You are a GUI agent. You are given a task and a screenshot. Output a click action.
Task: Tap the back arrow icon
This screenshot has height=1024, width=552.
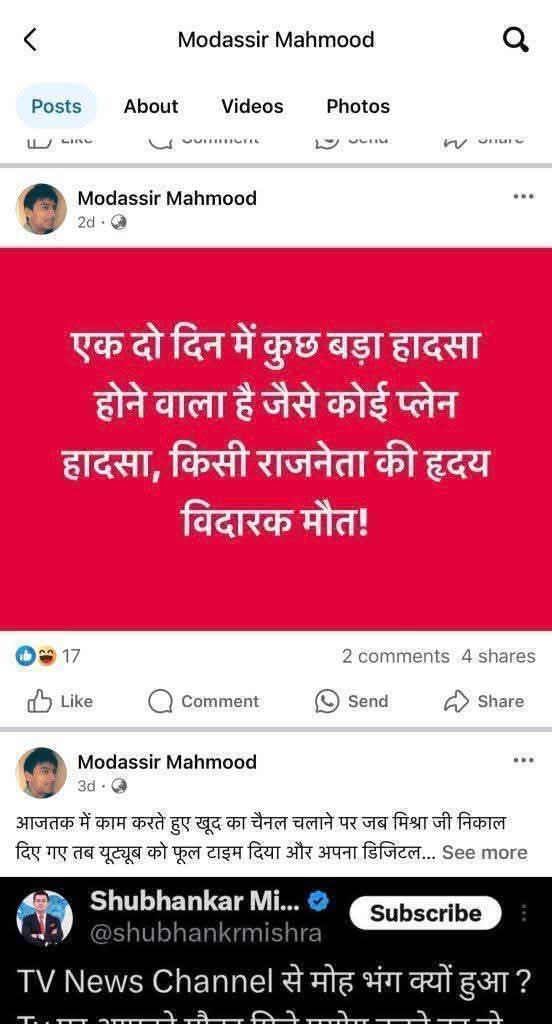pos(30,40)
